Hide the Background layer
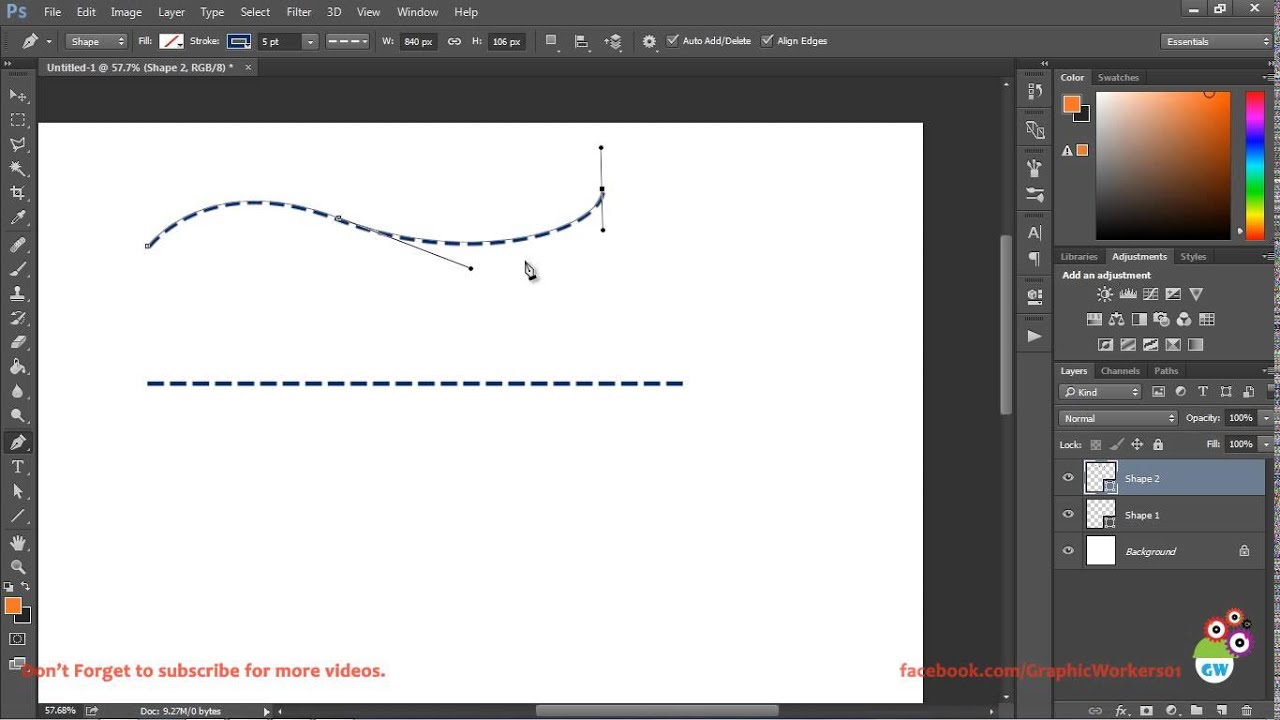 (1068, 551)
